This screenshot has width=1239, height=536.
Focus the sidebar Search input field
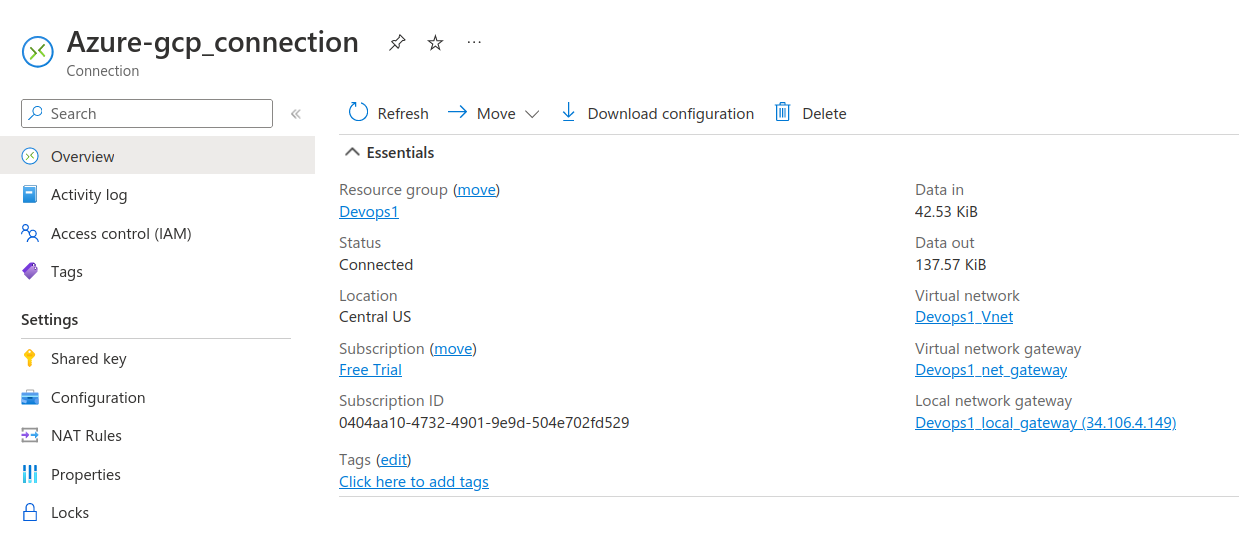(x=147, y=113)
